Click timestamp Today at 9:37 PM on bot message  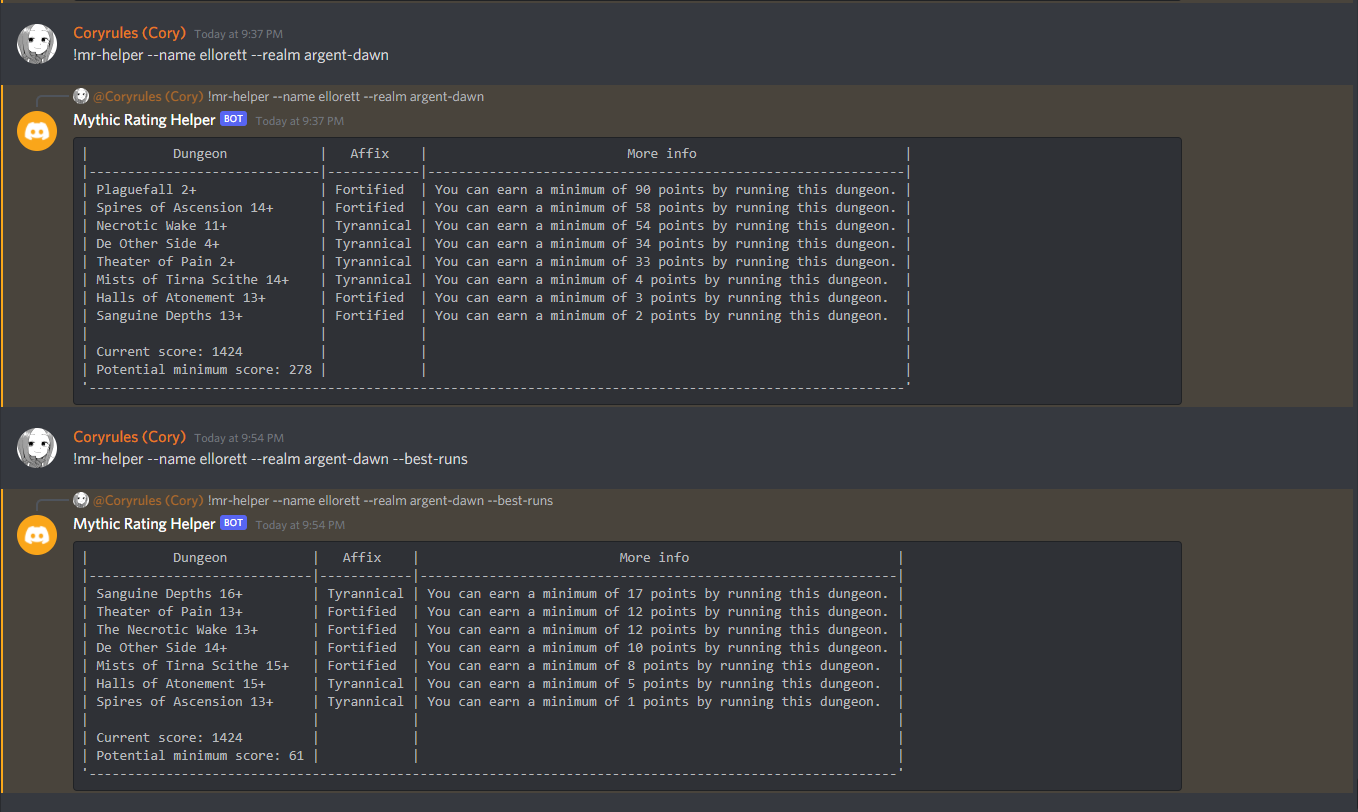tap(300, 121)
